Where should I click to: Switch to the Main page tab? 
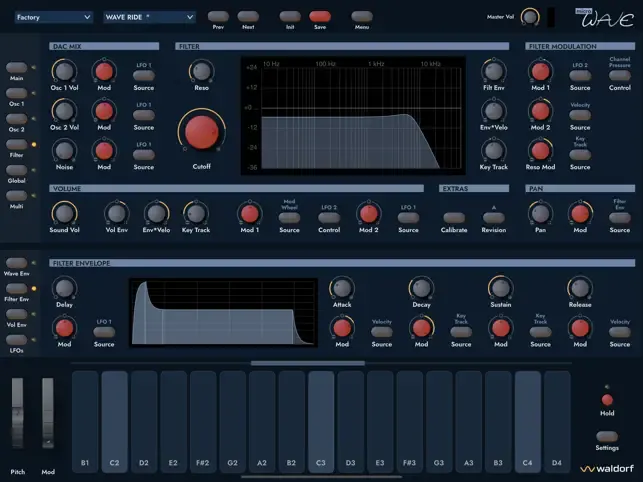pos(16,67)
